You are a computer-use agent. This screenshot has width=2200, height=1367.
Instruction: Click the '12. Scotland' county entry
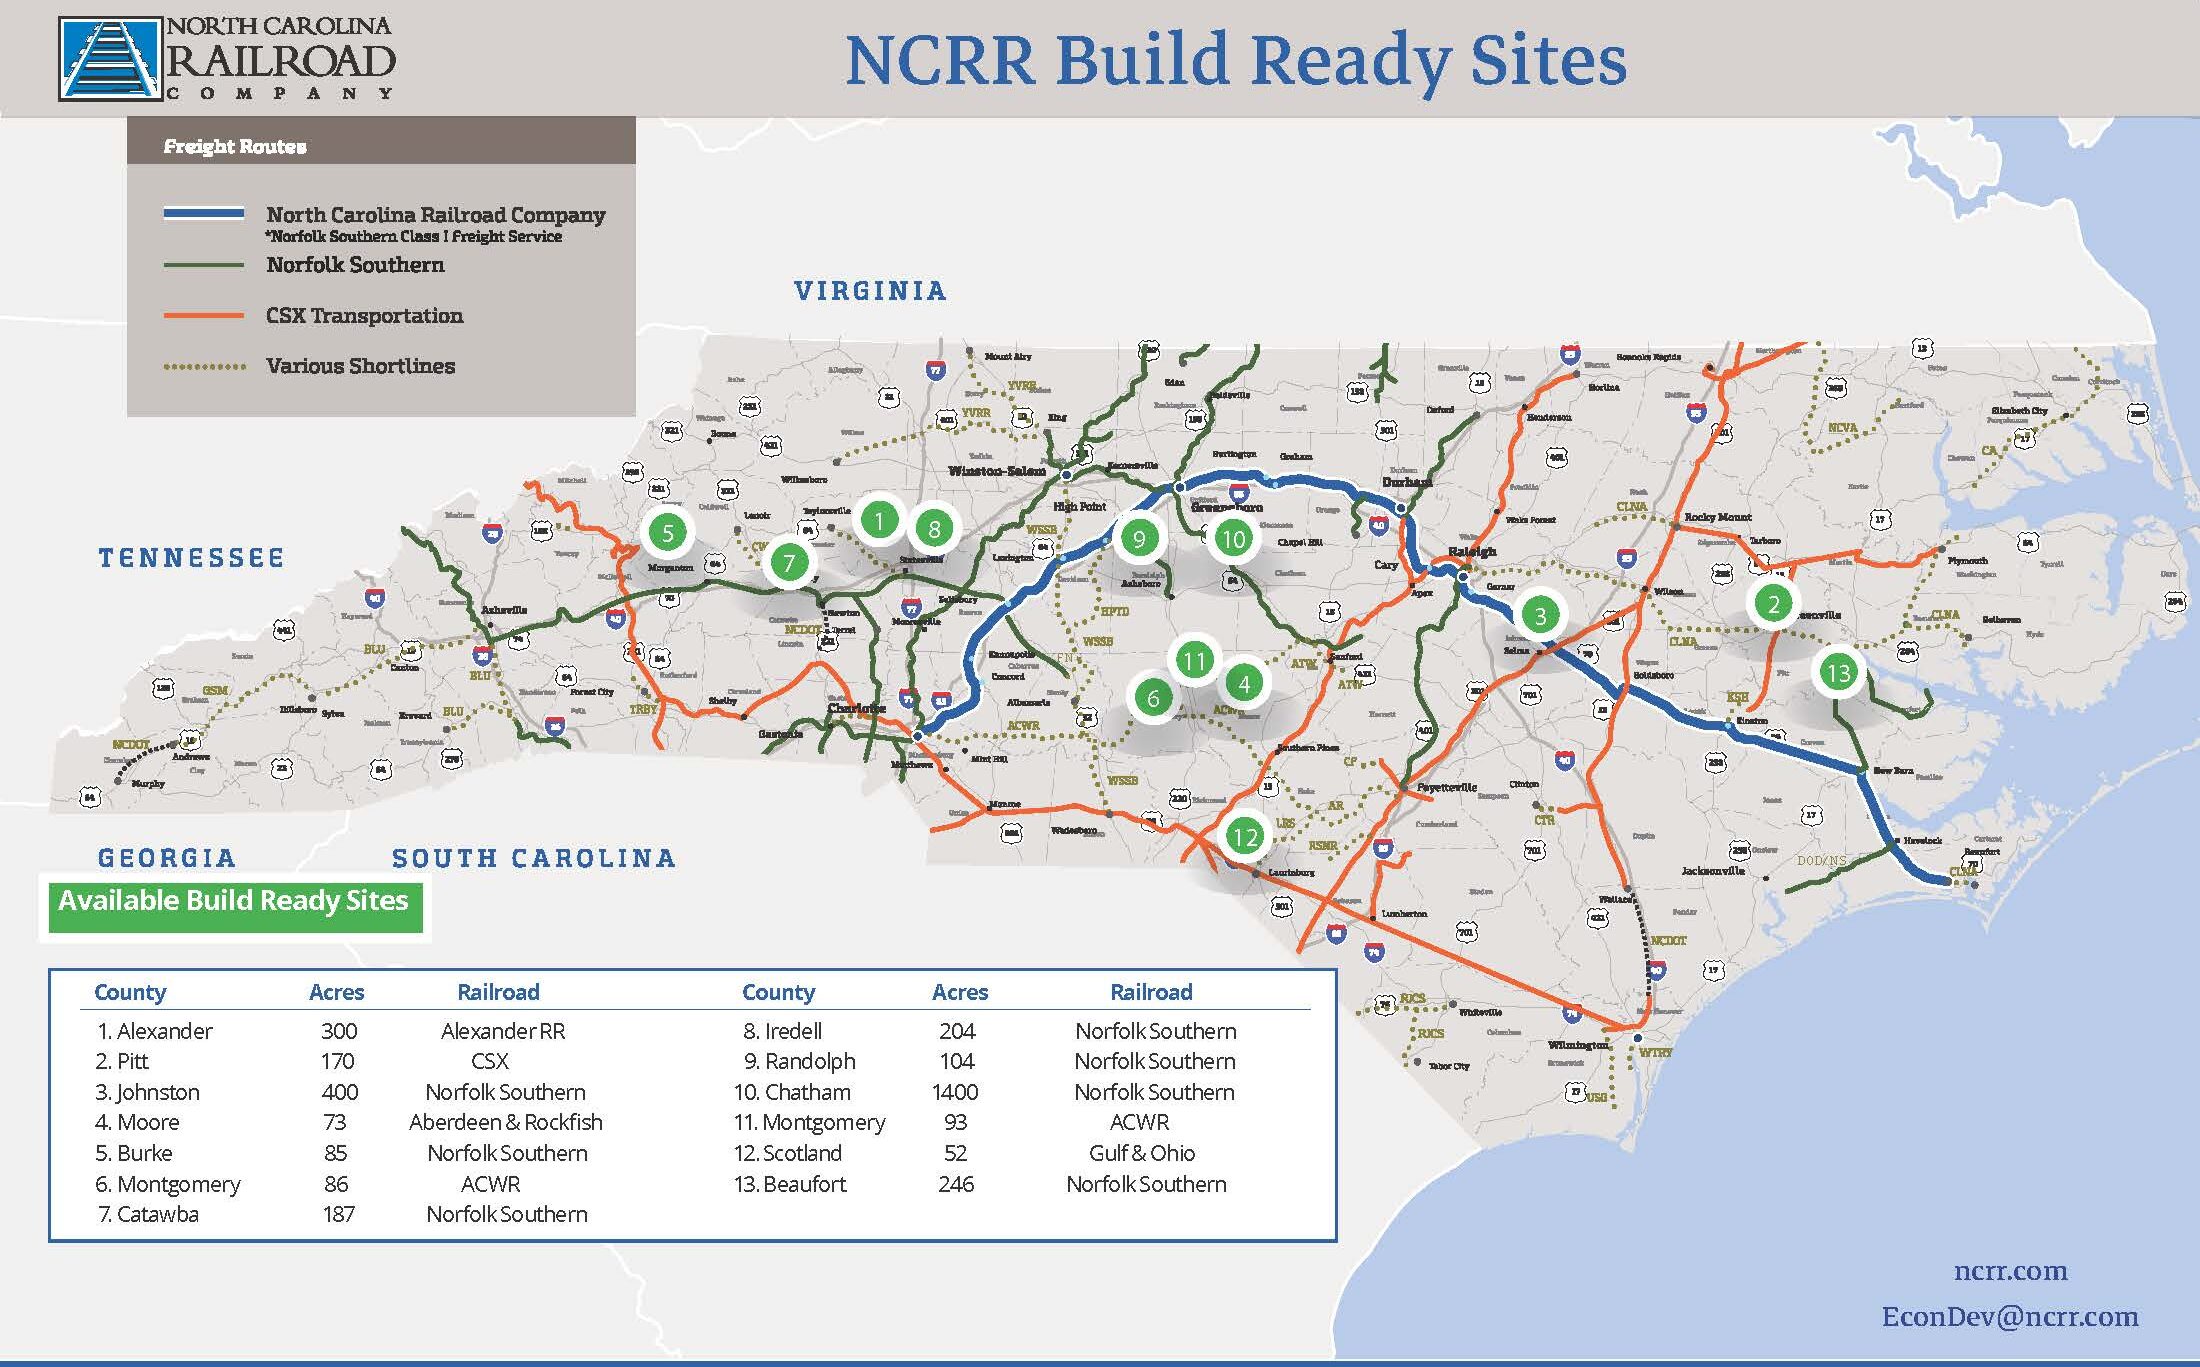click(x=788, y=1153)
